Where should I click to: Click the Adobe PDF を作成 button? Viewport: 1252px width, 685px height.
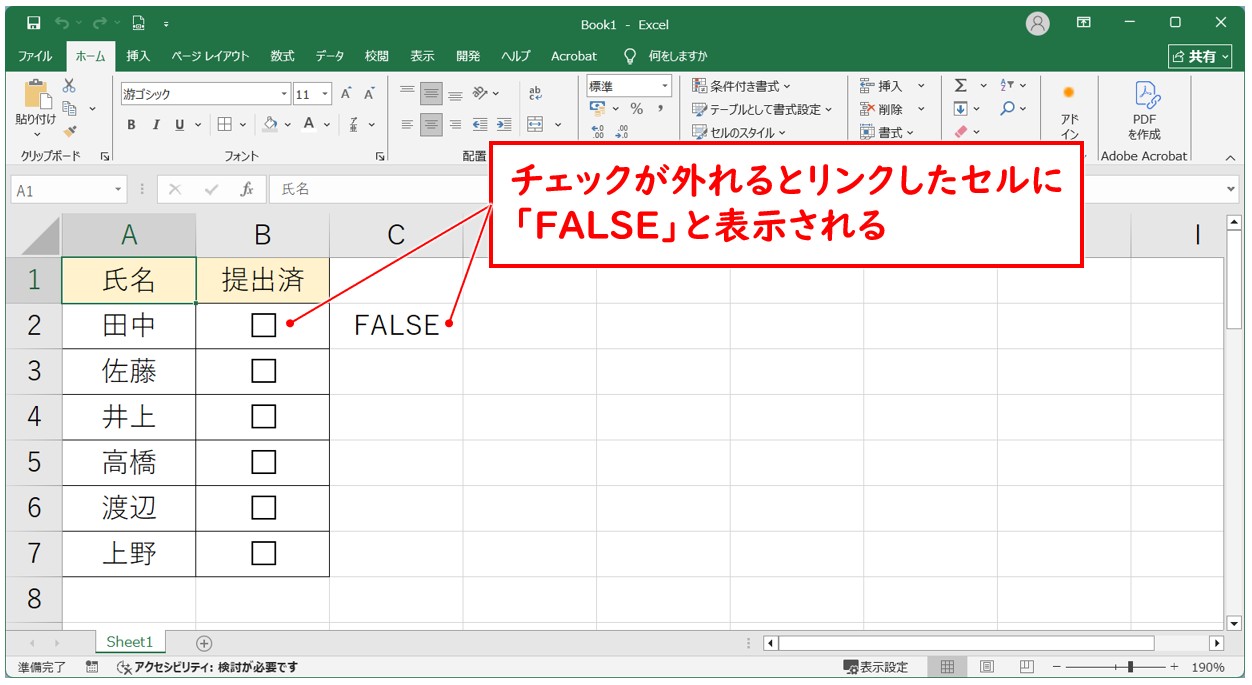pos(1144,110)
